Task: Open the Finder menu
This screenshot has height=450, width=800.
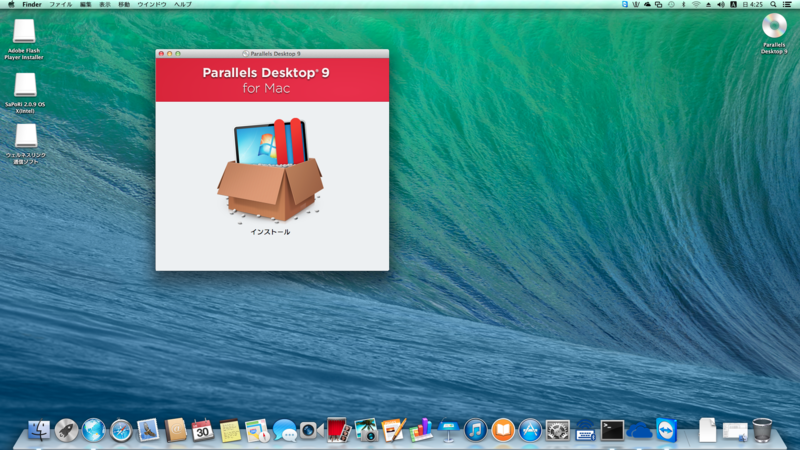Action: (32, 4)
